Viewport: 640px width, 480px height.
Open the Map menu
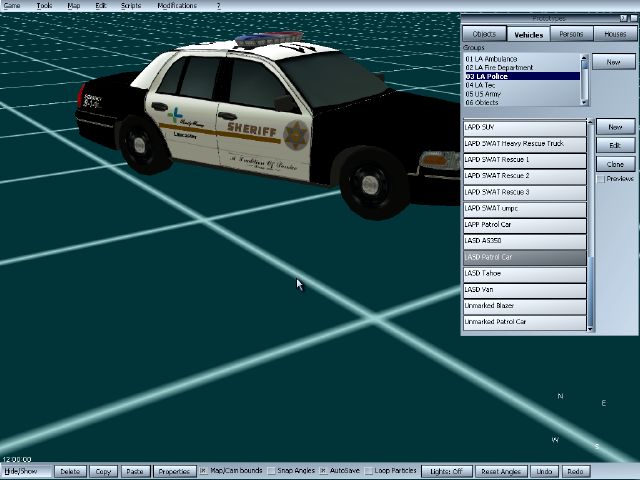click(73, 6)
